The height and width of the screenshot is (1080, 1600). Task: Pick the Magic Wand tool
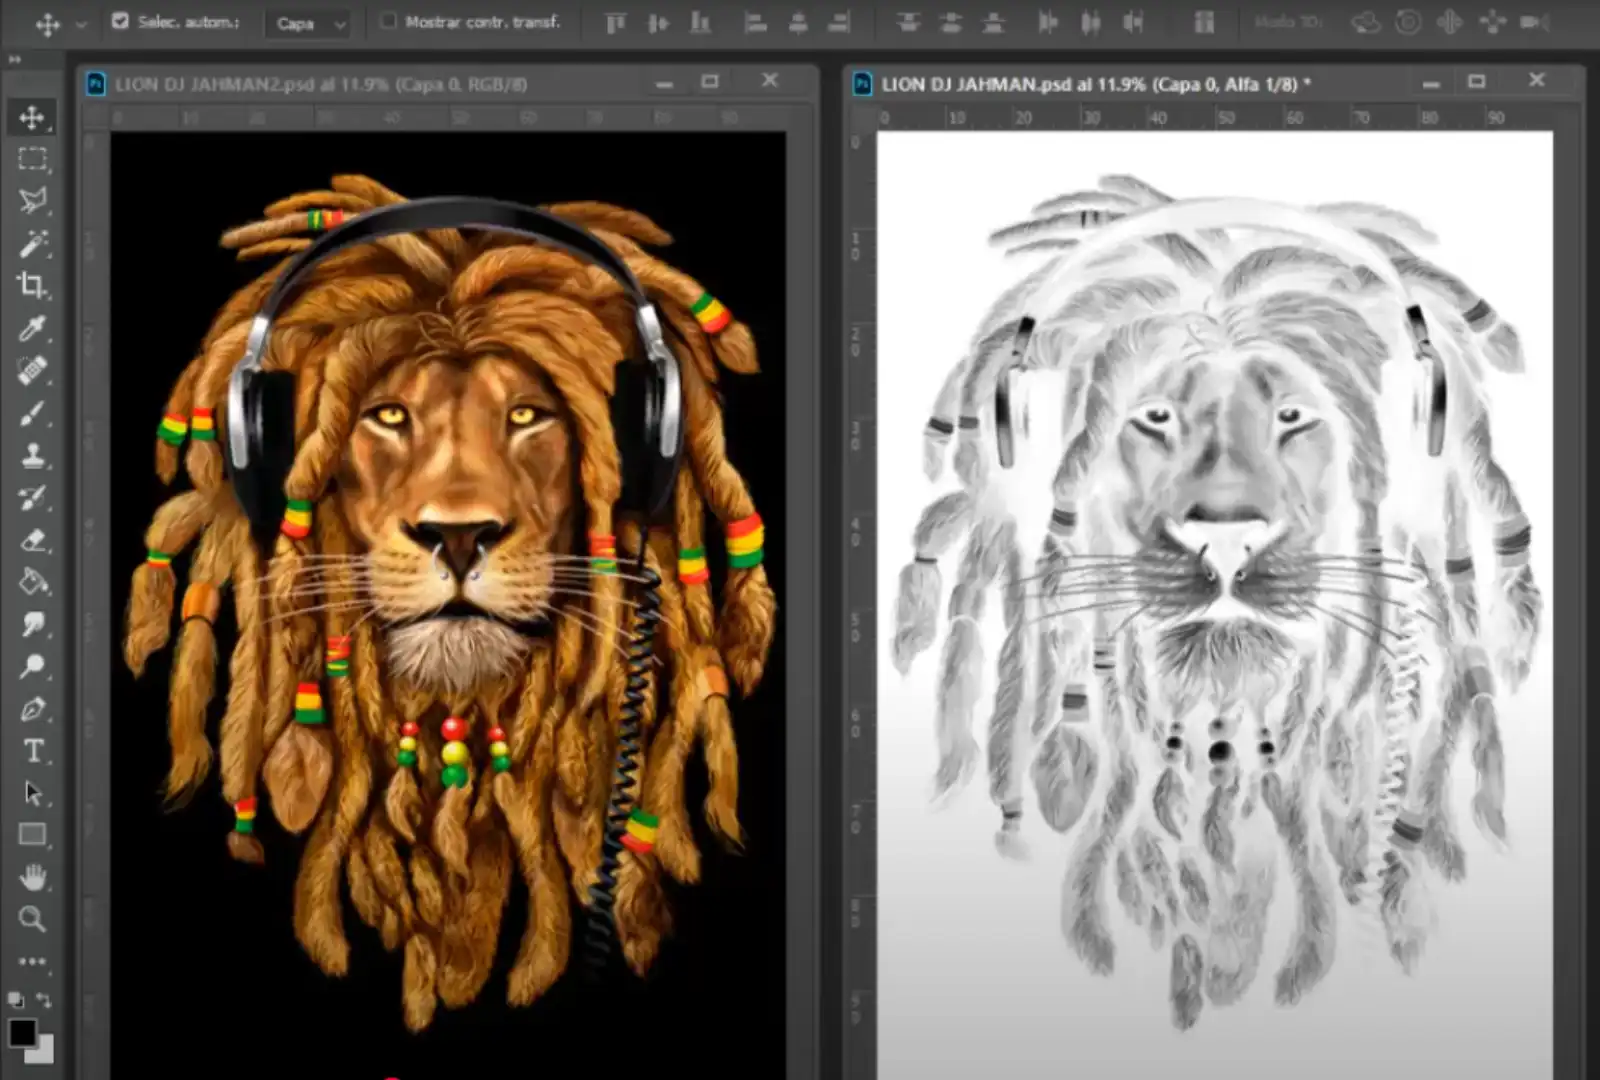click(x=32, y=243)
